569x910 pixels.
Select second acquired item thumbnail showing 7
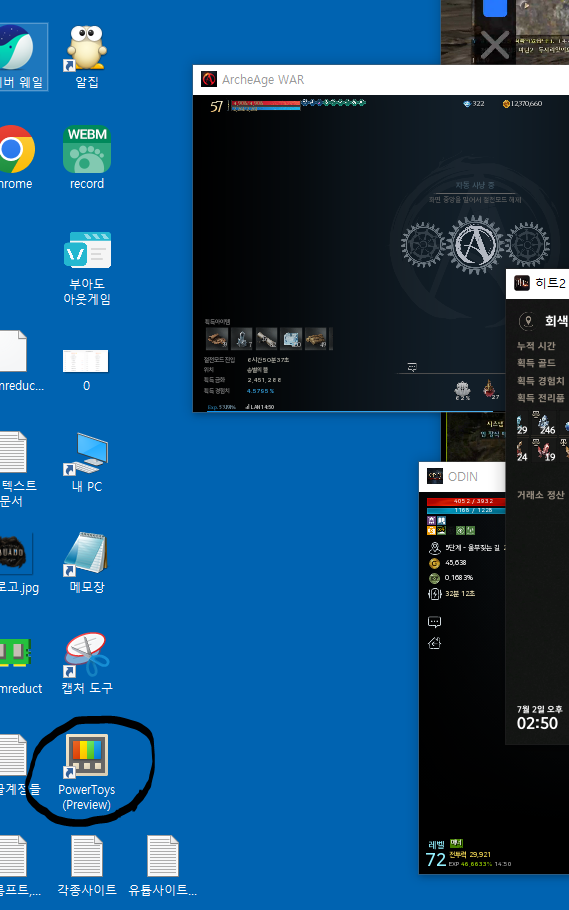click(x=242, y=338)
